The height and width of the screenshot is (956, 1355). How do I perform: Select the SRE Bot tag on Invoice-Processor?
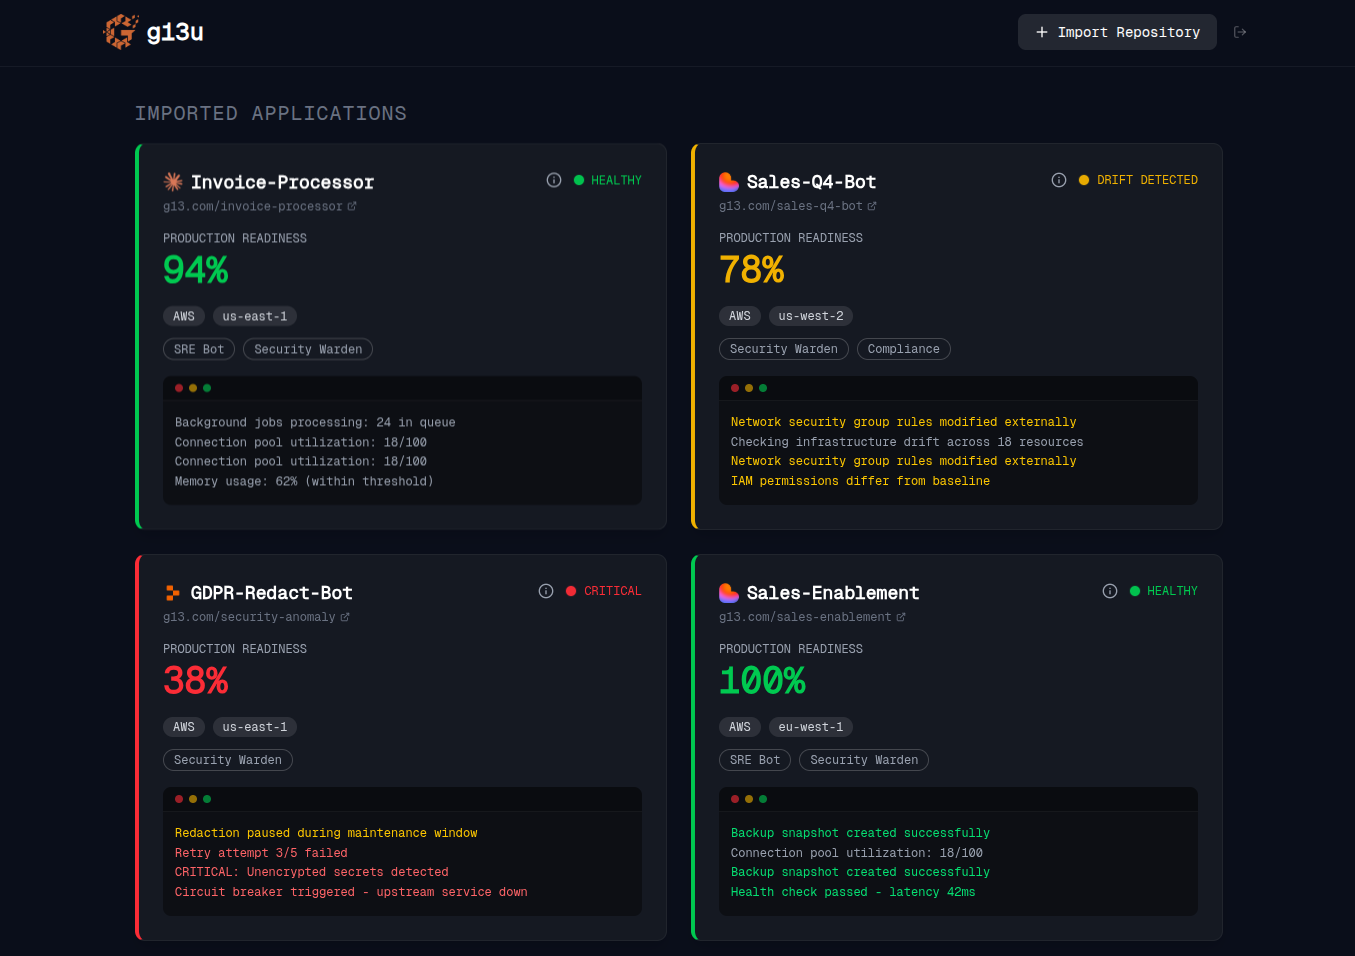pos(198,348)
